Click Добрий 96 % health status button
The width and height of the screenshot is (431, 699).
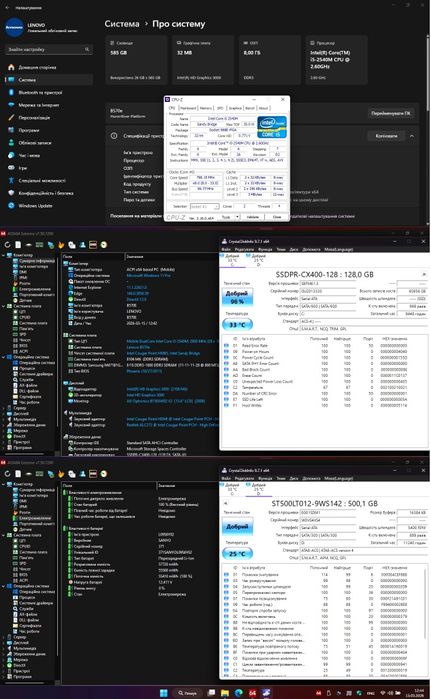click(x=237, y=297)
